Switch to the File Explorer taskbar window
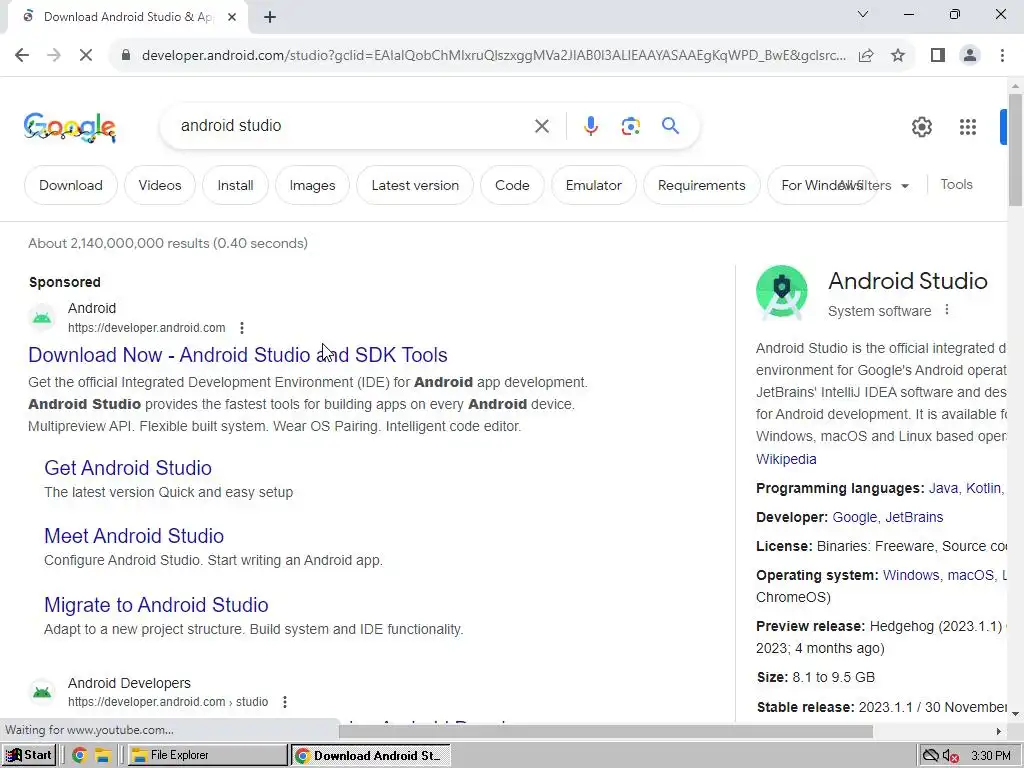 (208, 755)
